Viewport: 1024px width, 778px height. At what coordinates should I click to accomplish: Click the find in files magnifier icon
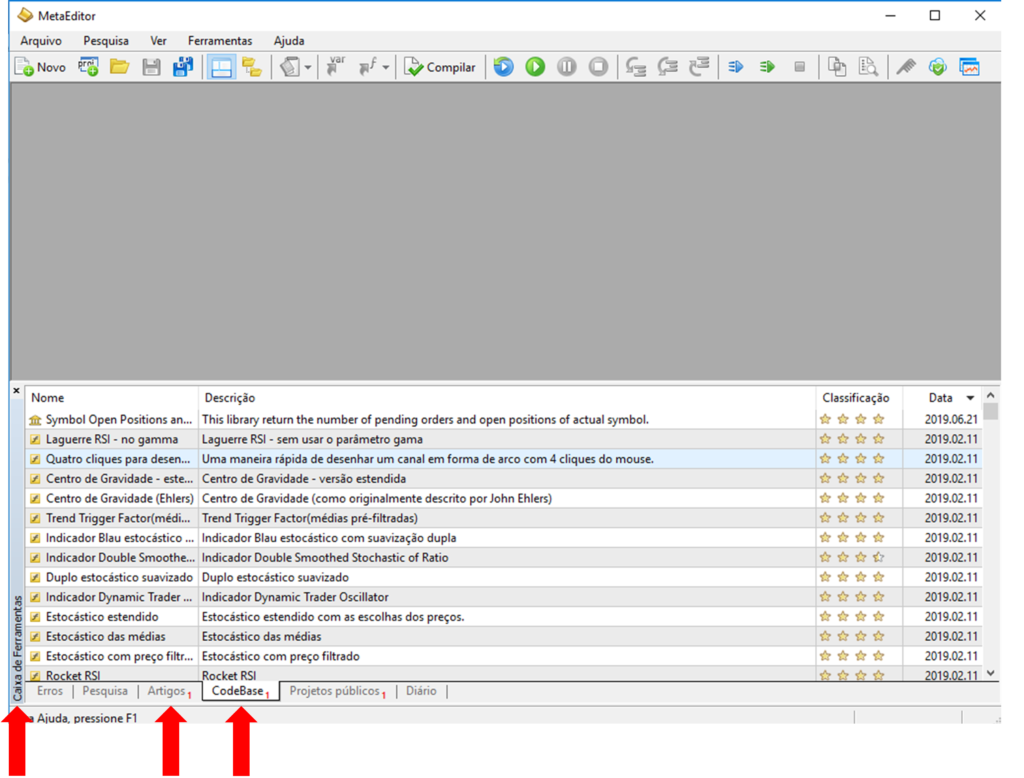point(868,67)
